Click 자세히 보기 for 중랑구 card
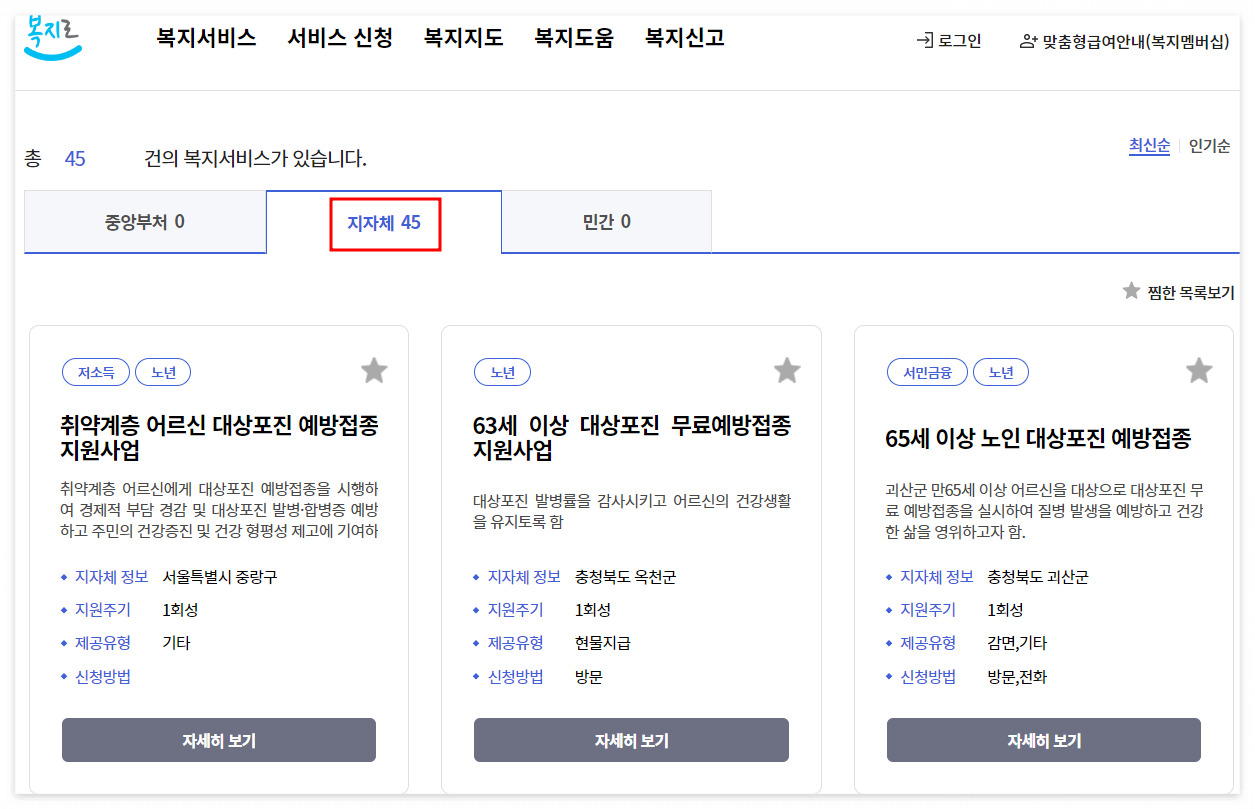This screenshot has height=809, width=1255. [219, 741]
